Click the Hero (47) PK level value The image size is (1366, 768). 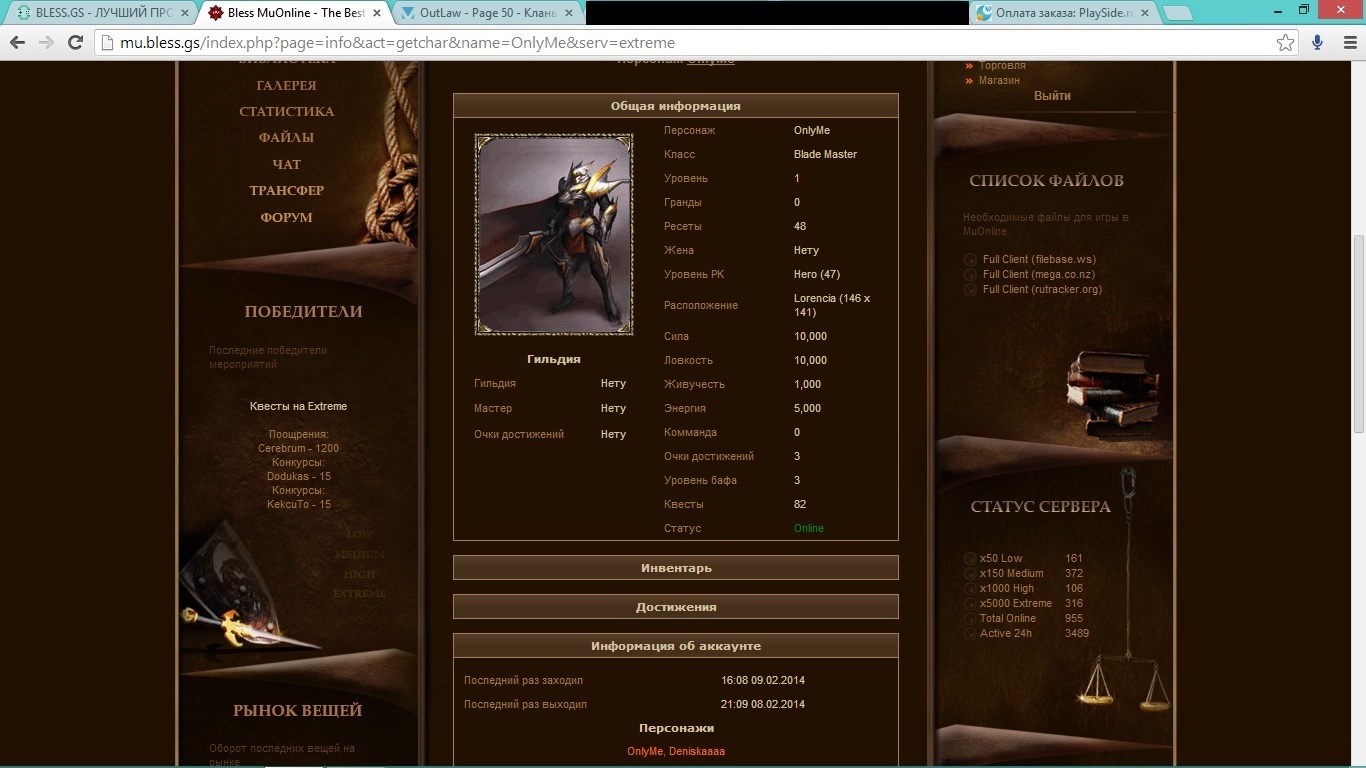click(817, 274)
